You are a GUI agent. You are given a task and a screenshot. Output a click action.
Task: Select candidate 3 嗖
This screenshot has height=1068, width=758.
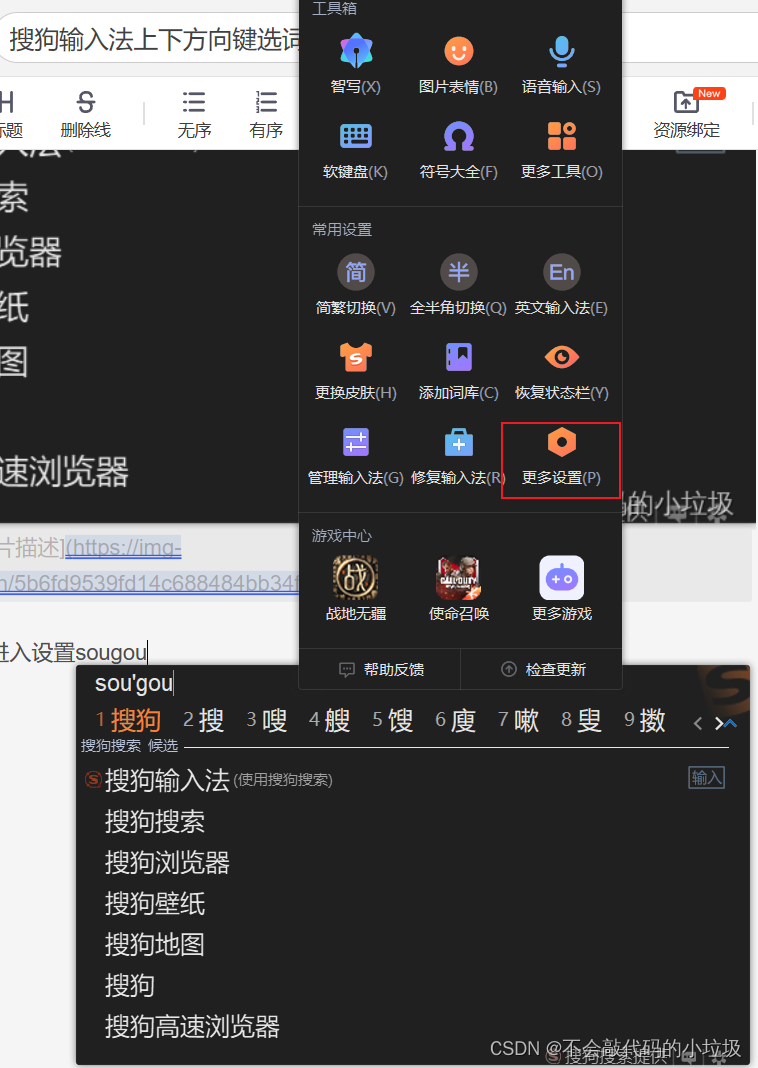tap(266, 720)
